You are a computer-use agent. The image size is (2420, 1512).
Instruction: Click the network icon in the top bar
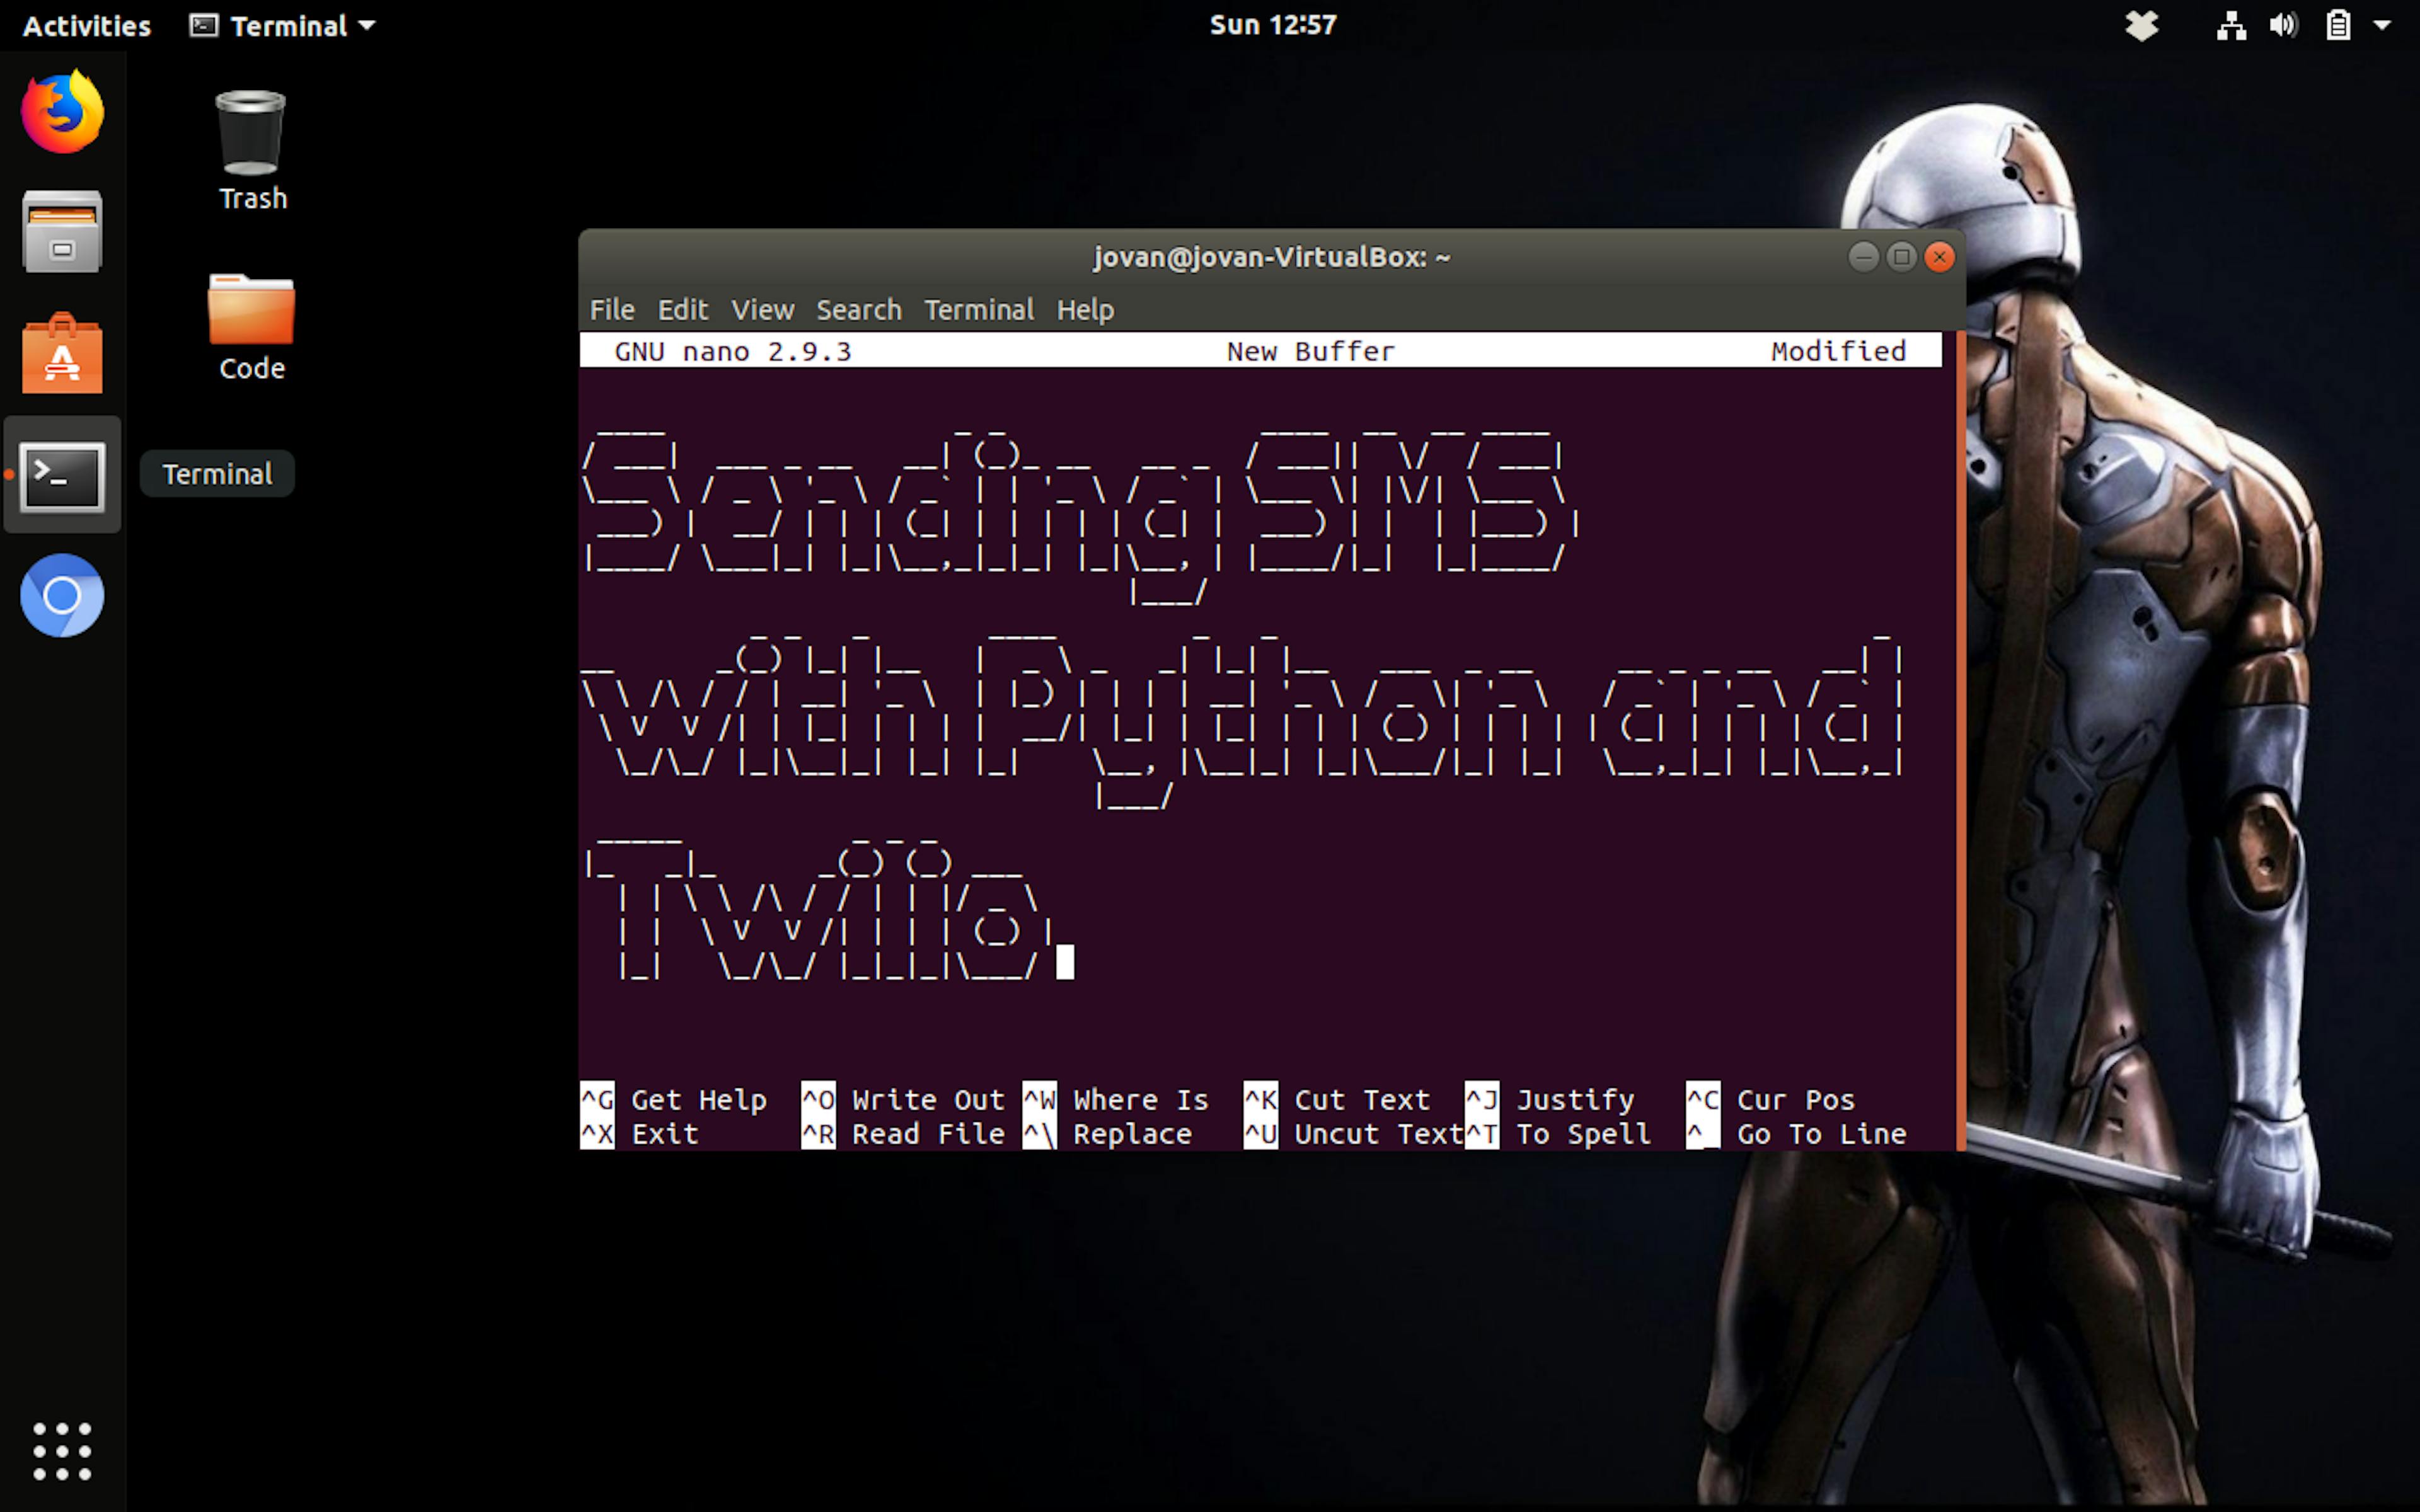pos(2230,25)
